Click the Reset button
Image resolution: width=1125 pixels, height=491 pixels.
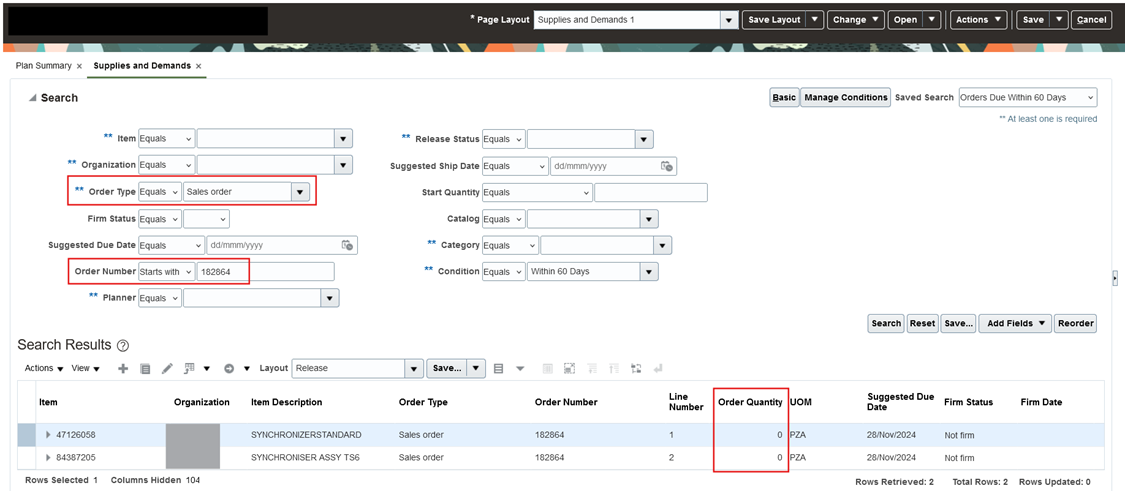(922, 324)
